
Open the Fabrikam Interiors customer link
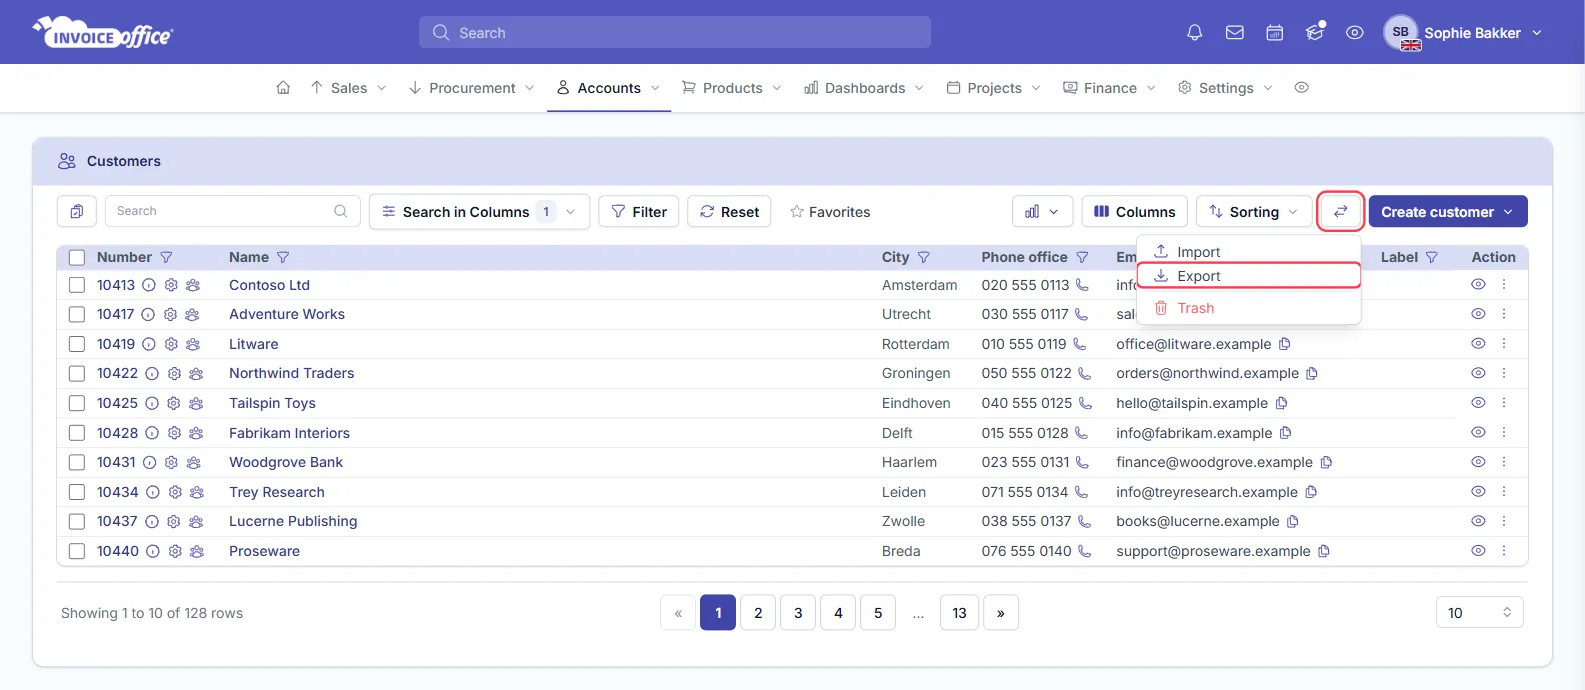289,433
